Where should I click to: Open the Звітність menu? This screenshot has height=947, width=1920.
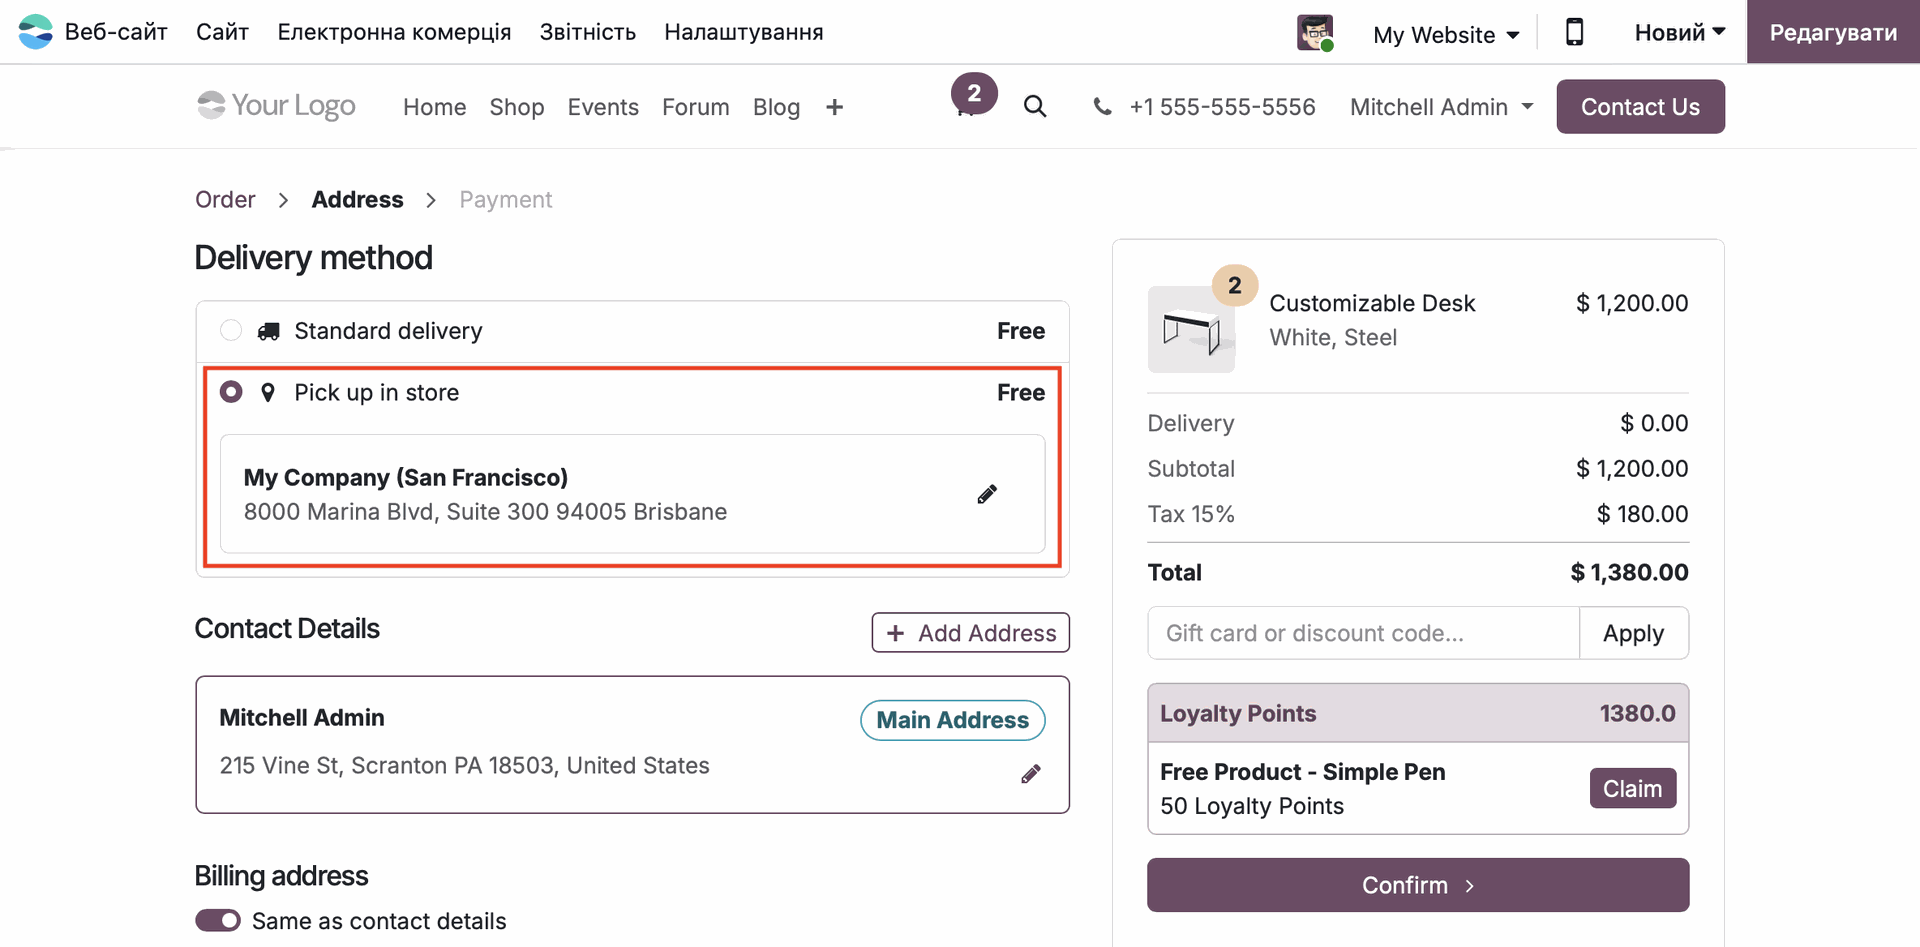tap(588, 32)
